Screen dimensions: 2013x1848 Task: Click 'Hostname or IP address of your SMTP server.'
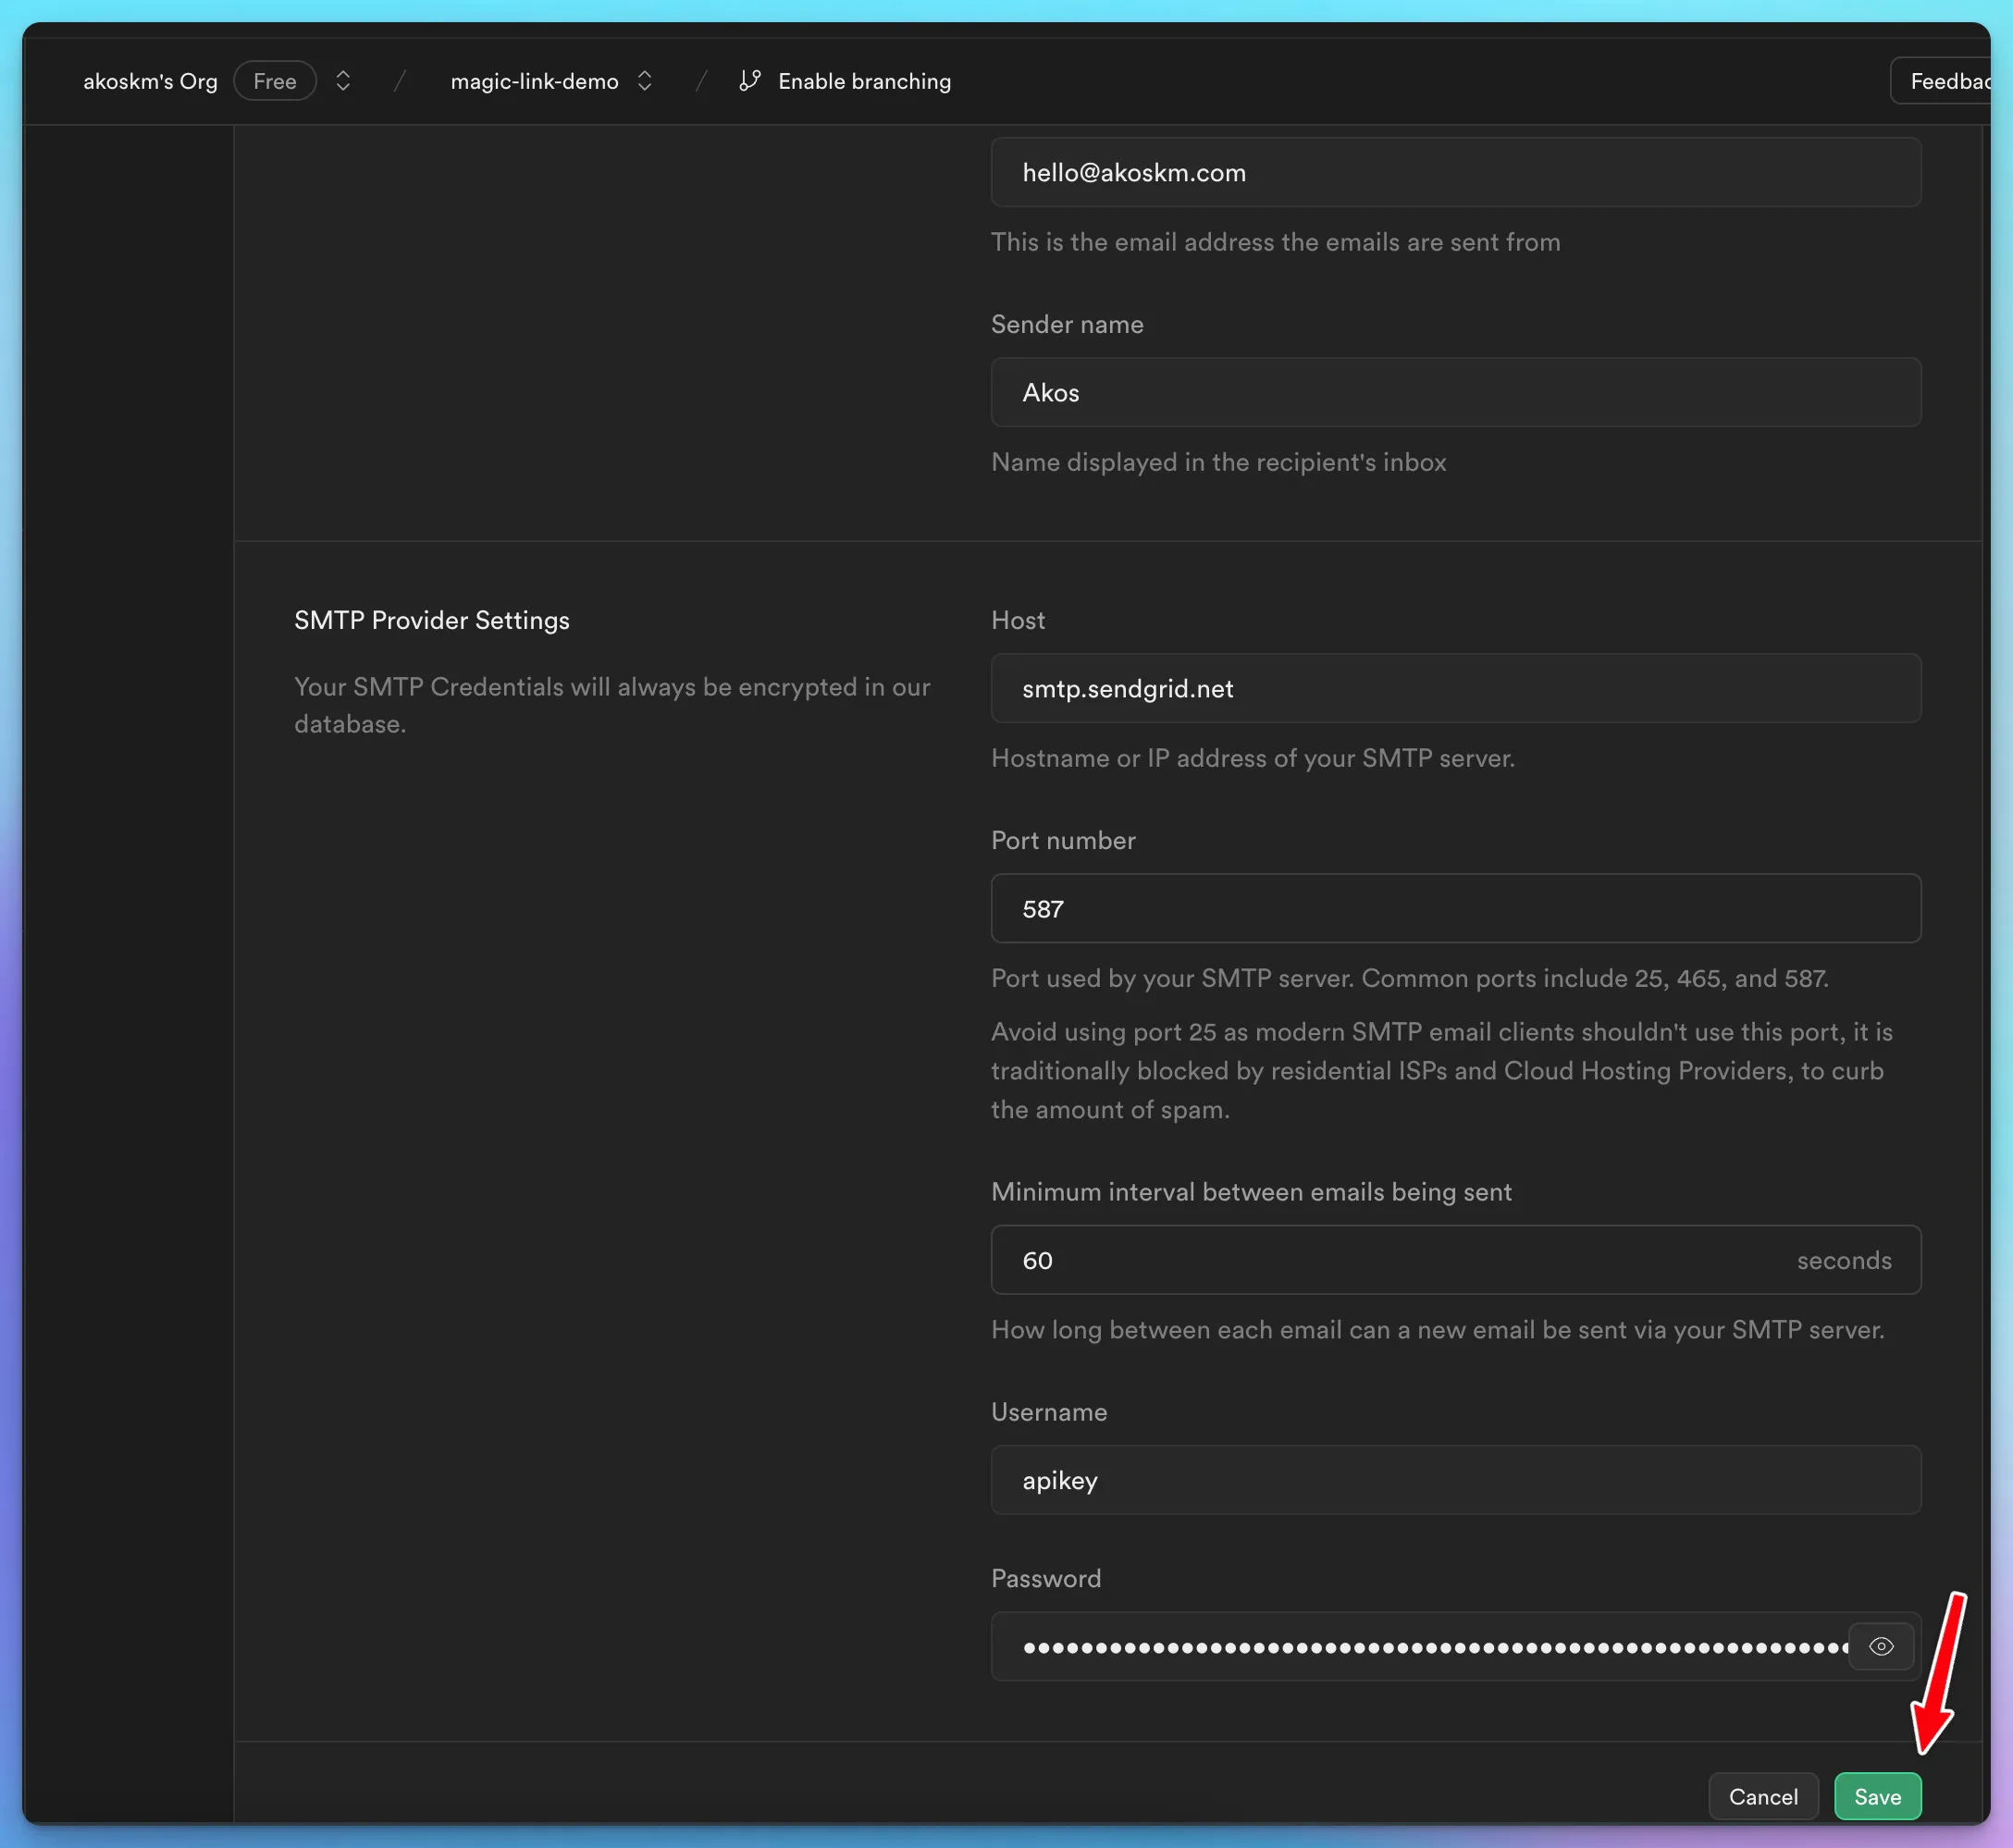pos(1253,758)
